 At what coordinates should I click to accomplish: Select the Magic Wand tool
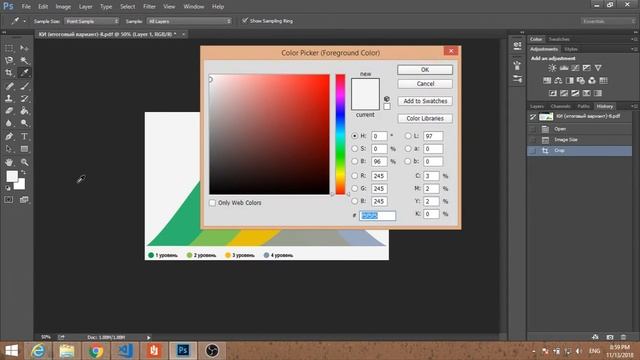[x=24, y=60]
